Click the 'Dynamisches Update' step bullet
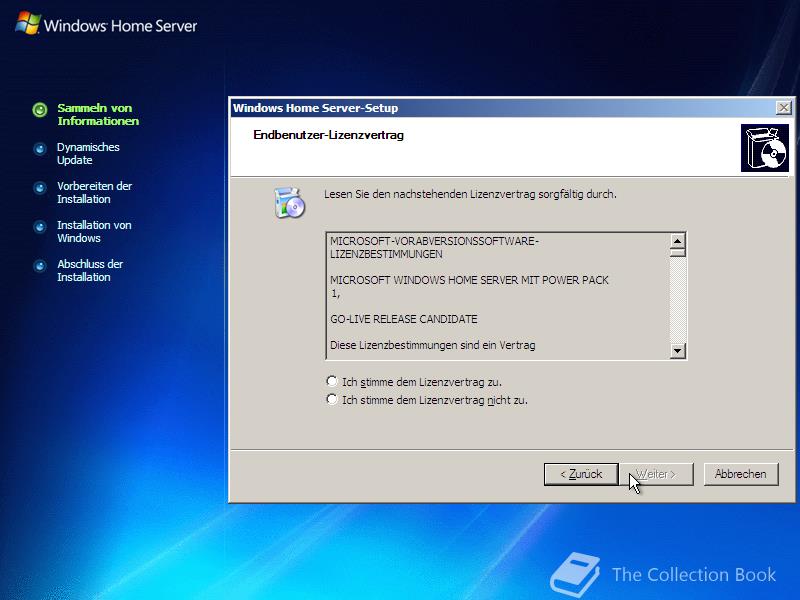This screenshot has width=800, height=600. click(x=40, y=148)
